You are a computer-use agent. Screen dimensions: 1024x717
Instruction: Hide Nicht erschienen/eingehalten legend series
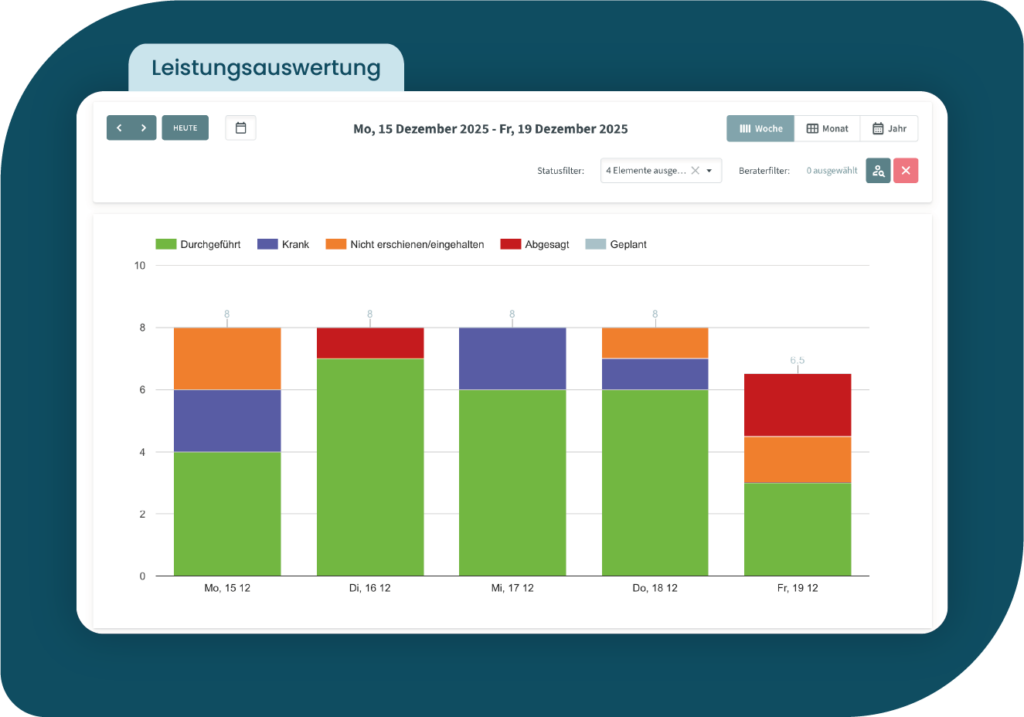pos(405,244)
